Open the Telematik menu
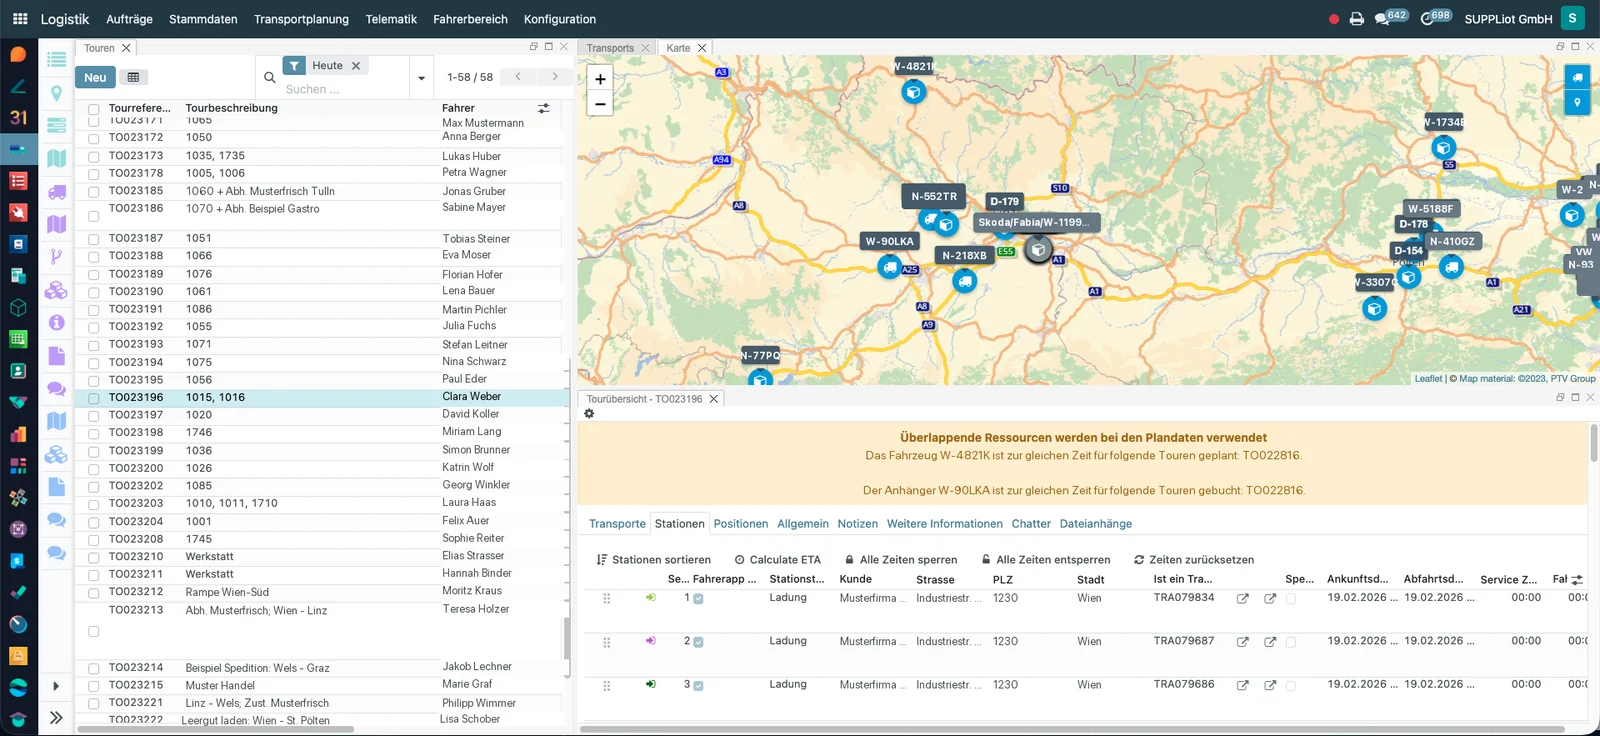This screenshot has height=736, width=1600. (x=391, y=19)
